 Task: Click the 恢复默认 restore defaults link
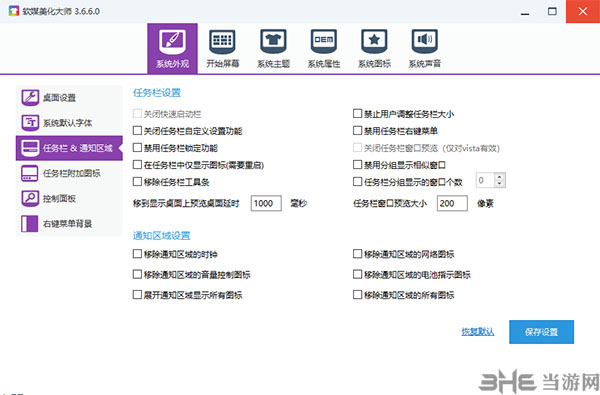pos(478,332)
